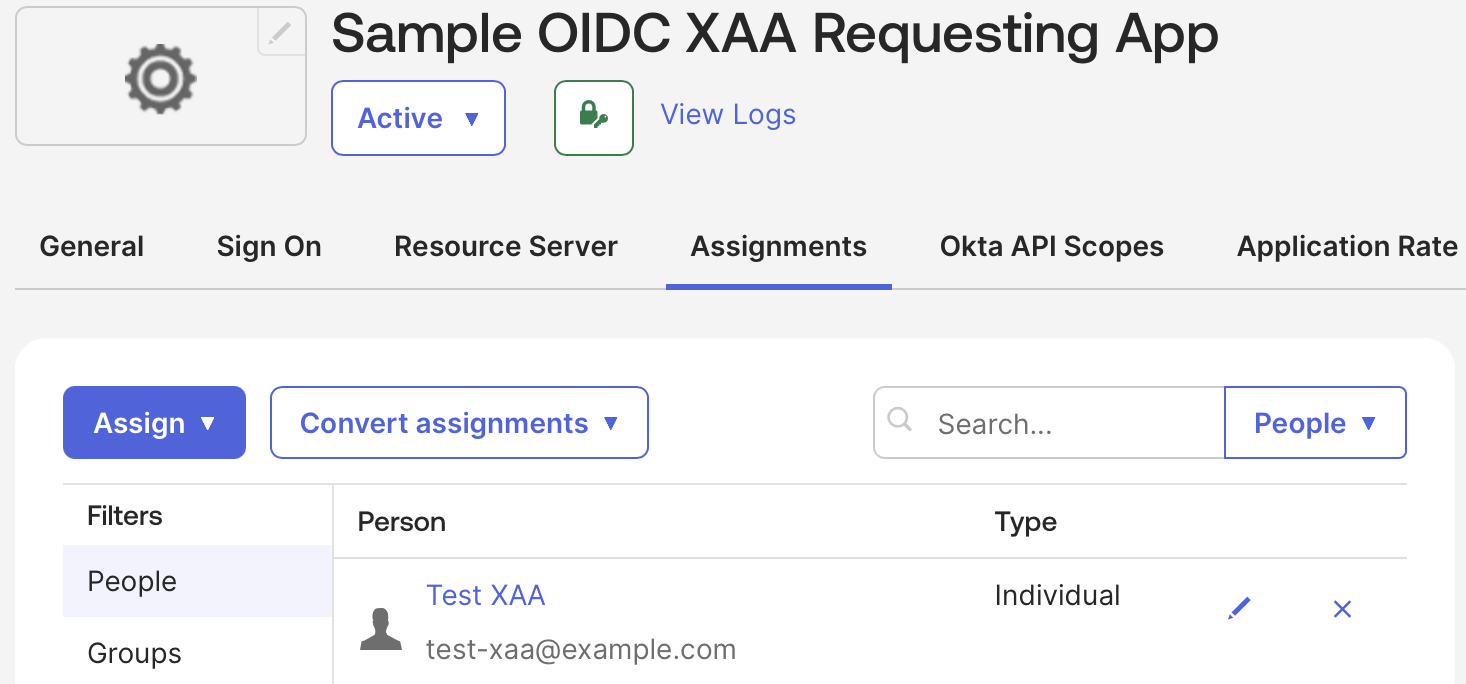The height and width of the screenshot is (684, 1466).
Task: Open the Convert assignments dropdown
Action: pos(459,423)
